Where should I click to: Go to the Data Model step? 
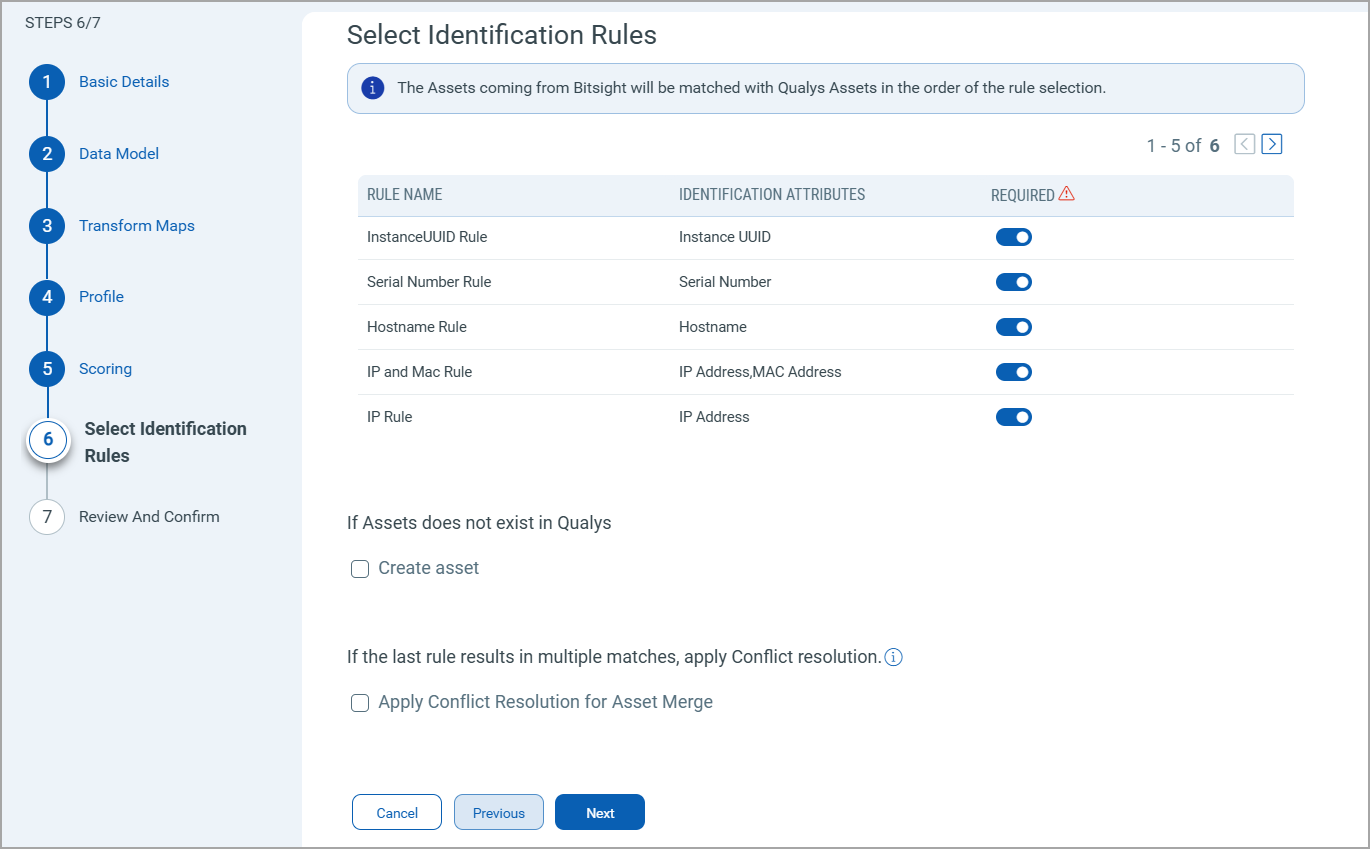[x=46, y=154]
